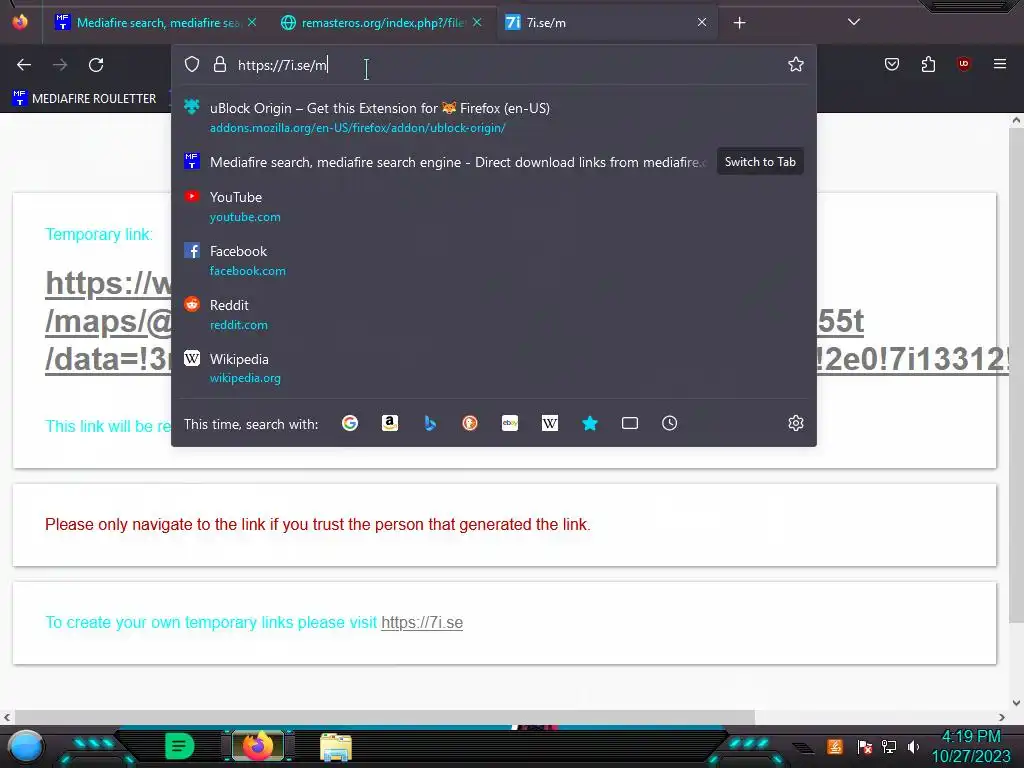This screenshot has height=768, width=1024.
Task: Open the green notes app on taskbar
Action: 180,745
